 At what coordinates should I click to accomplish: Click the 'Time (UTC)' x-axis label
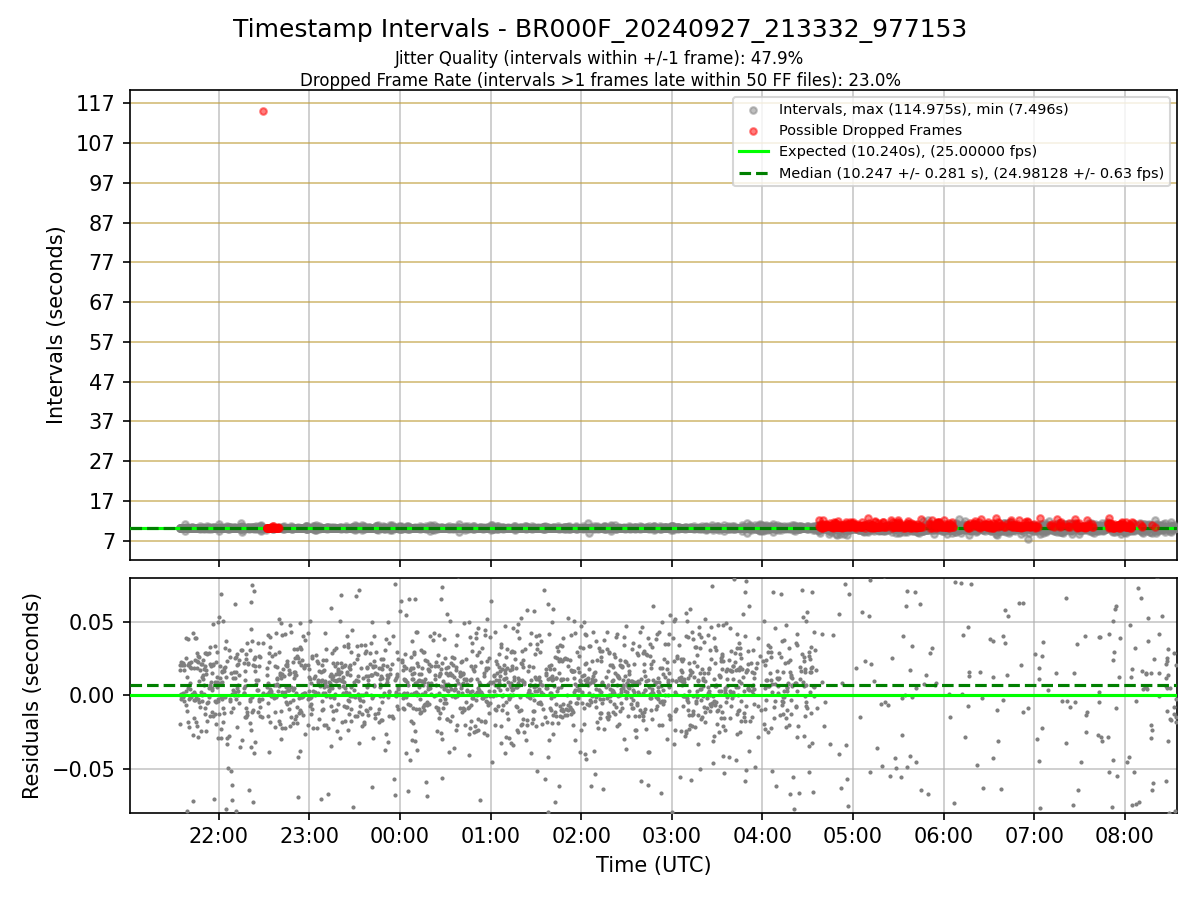[x=653, y=865]
